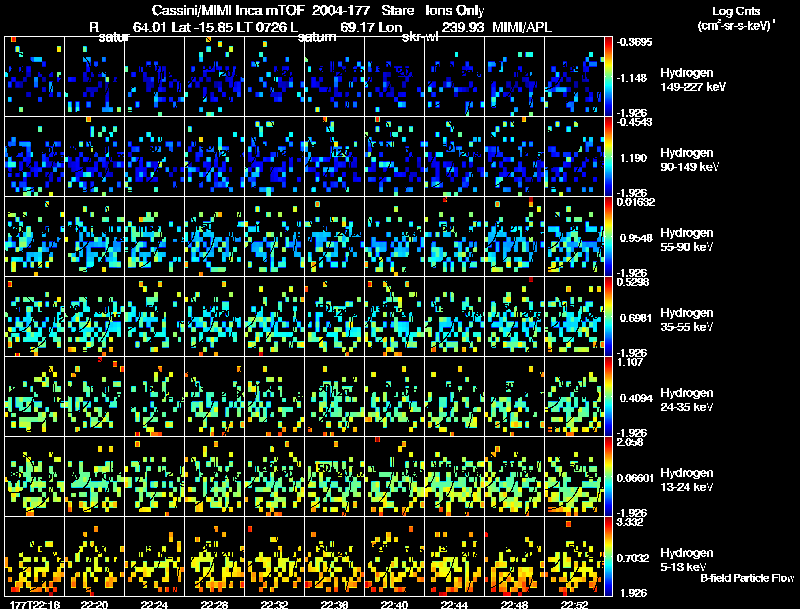Select the 149-227 keV panel at 22:16

[35, 77]
